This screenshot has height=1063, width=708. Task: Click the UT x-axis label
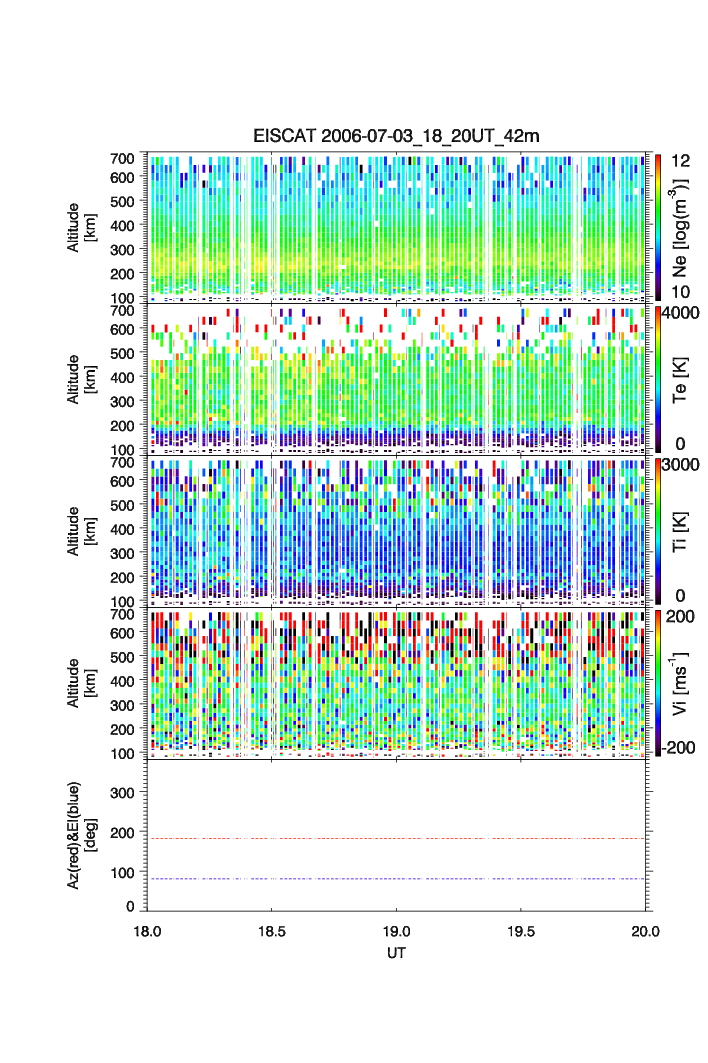coord(396,953)
